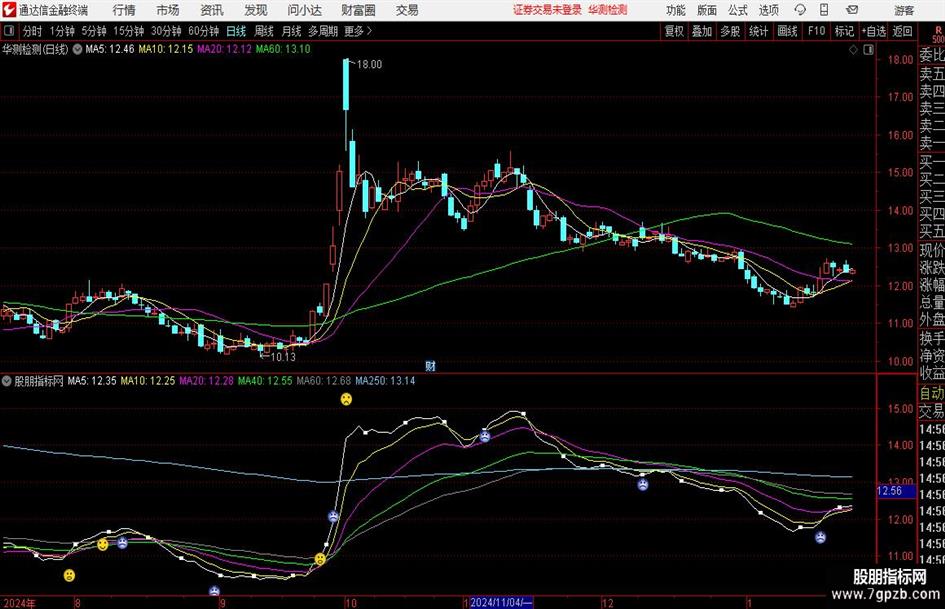Switch to the 分时 period tab
The height and width of the screenshot is (609, 945).
pyautogui.click(x=32, y=31)
